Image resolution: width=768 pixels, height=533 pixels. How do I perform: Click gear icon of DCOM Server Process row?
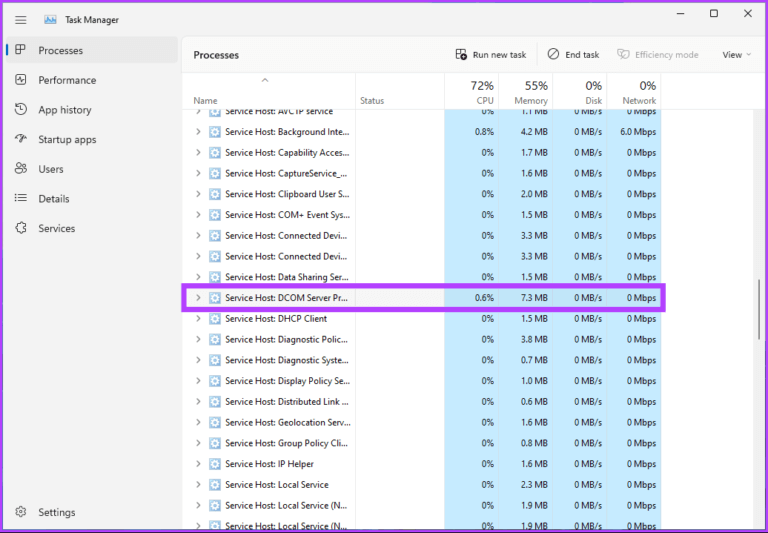click(215, 298)
